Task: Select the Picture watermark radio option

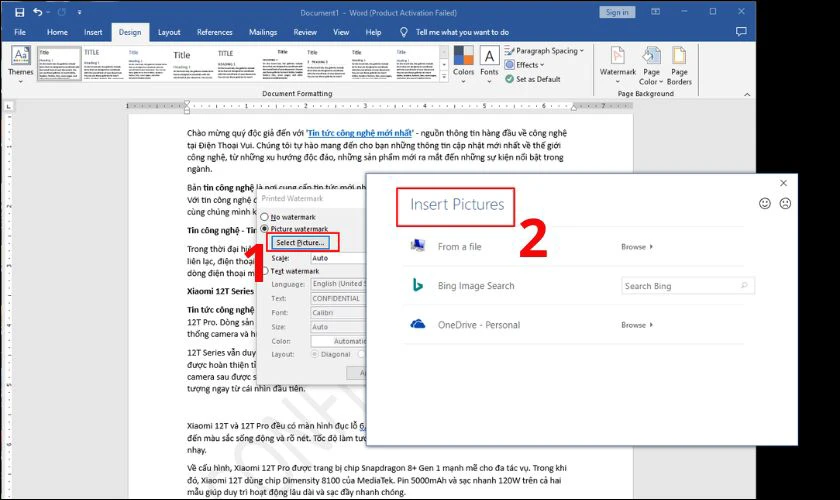Action: pos(265,229)
